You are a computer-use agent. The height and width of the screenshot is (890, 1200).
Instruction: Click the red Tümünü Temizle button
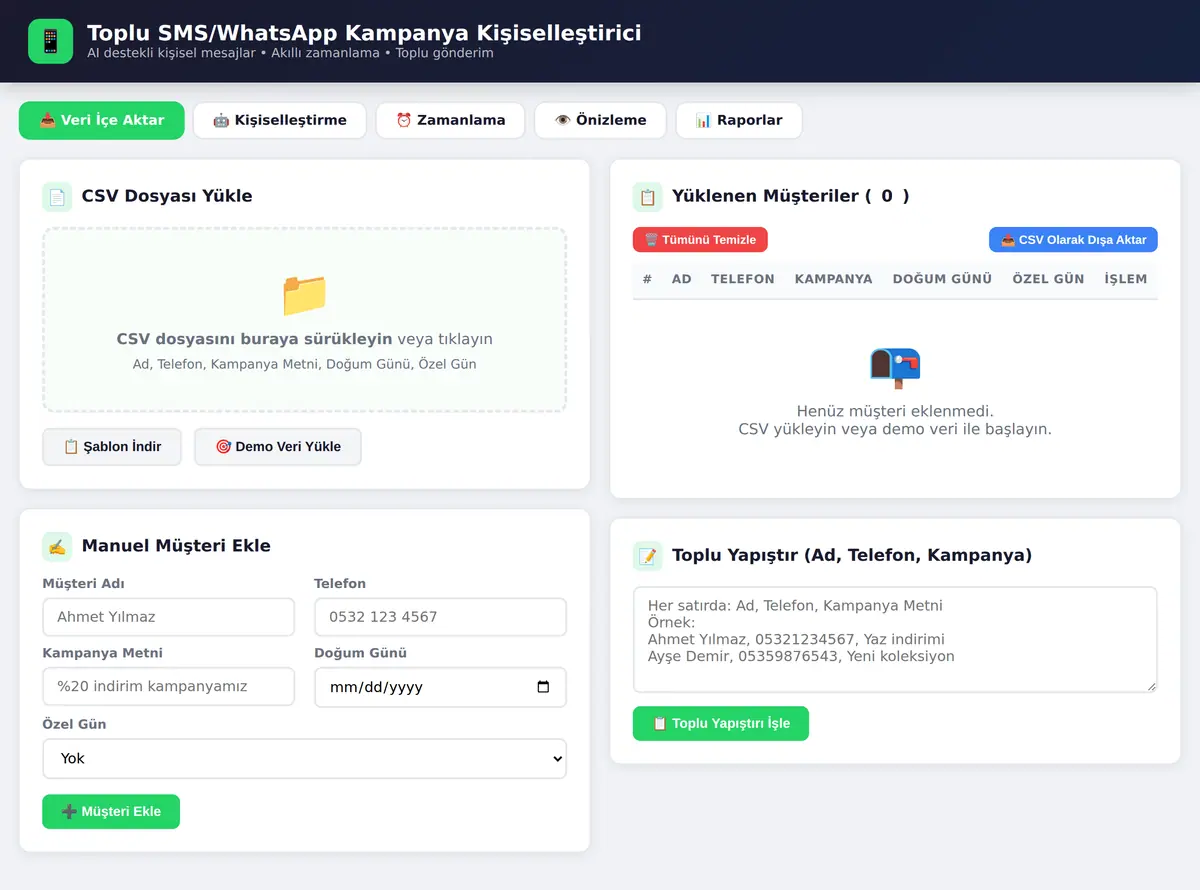(700, 240)
